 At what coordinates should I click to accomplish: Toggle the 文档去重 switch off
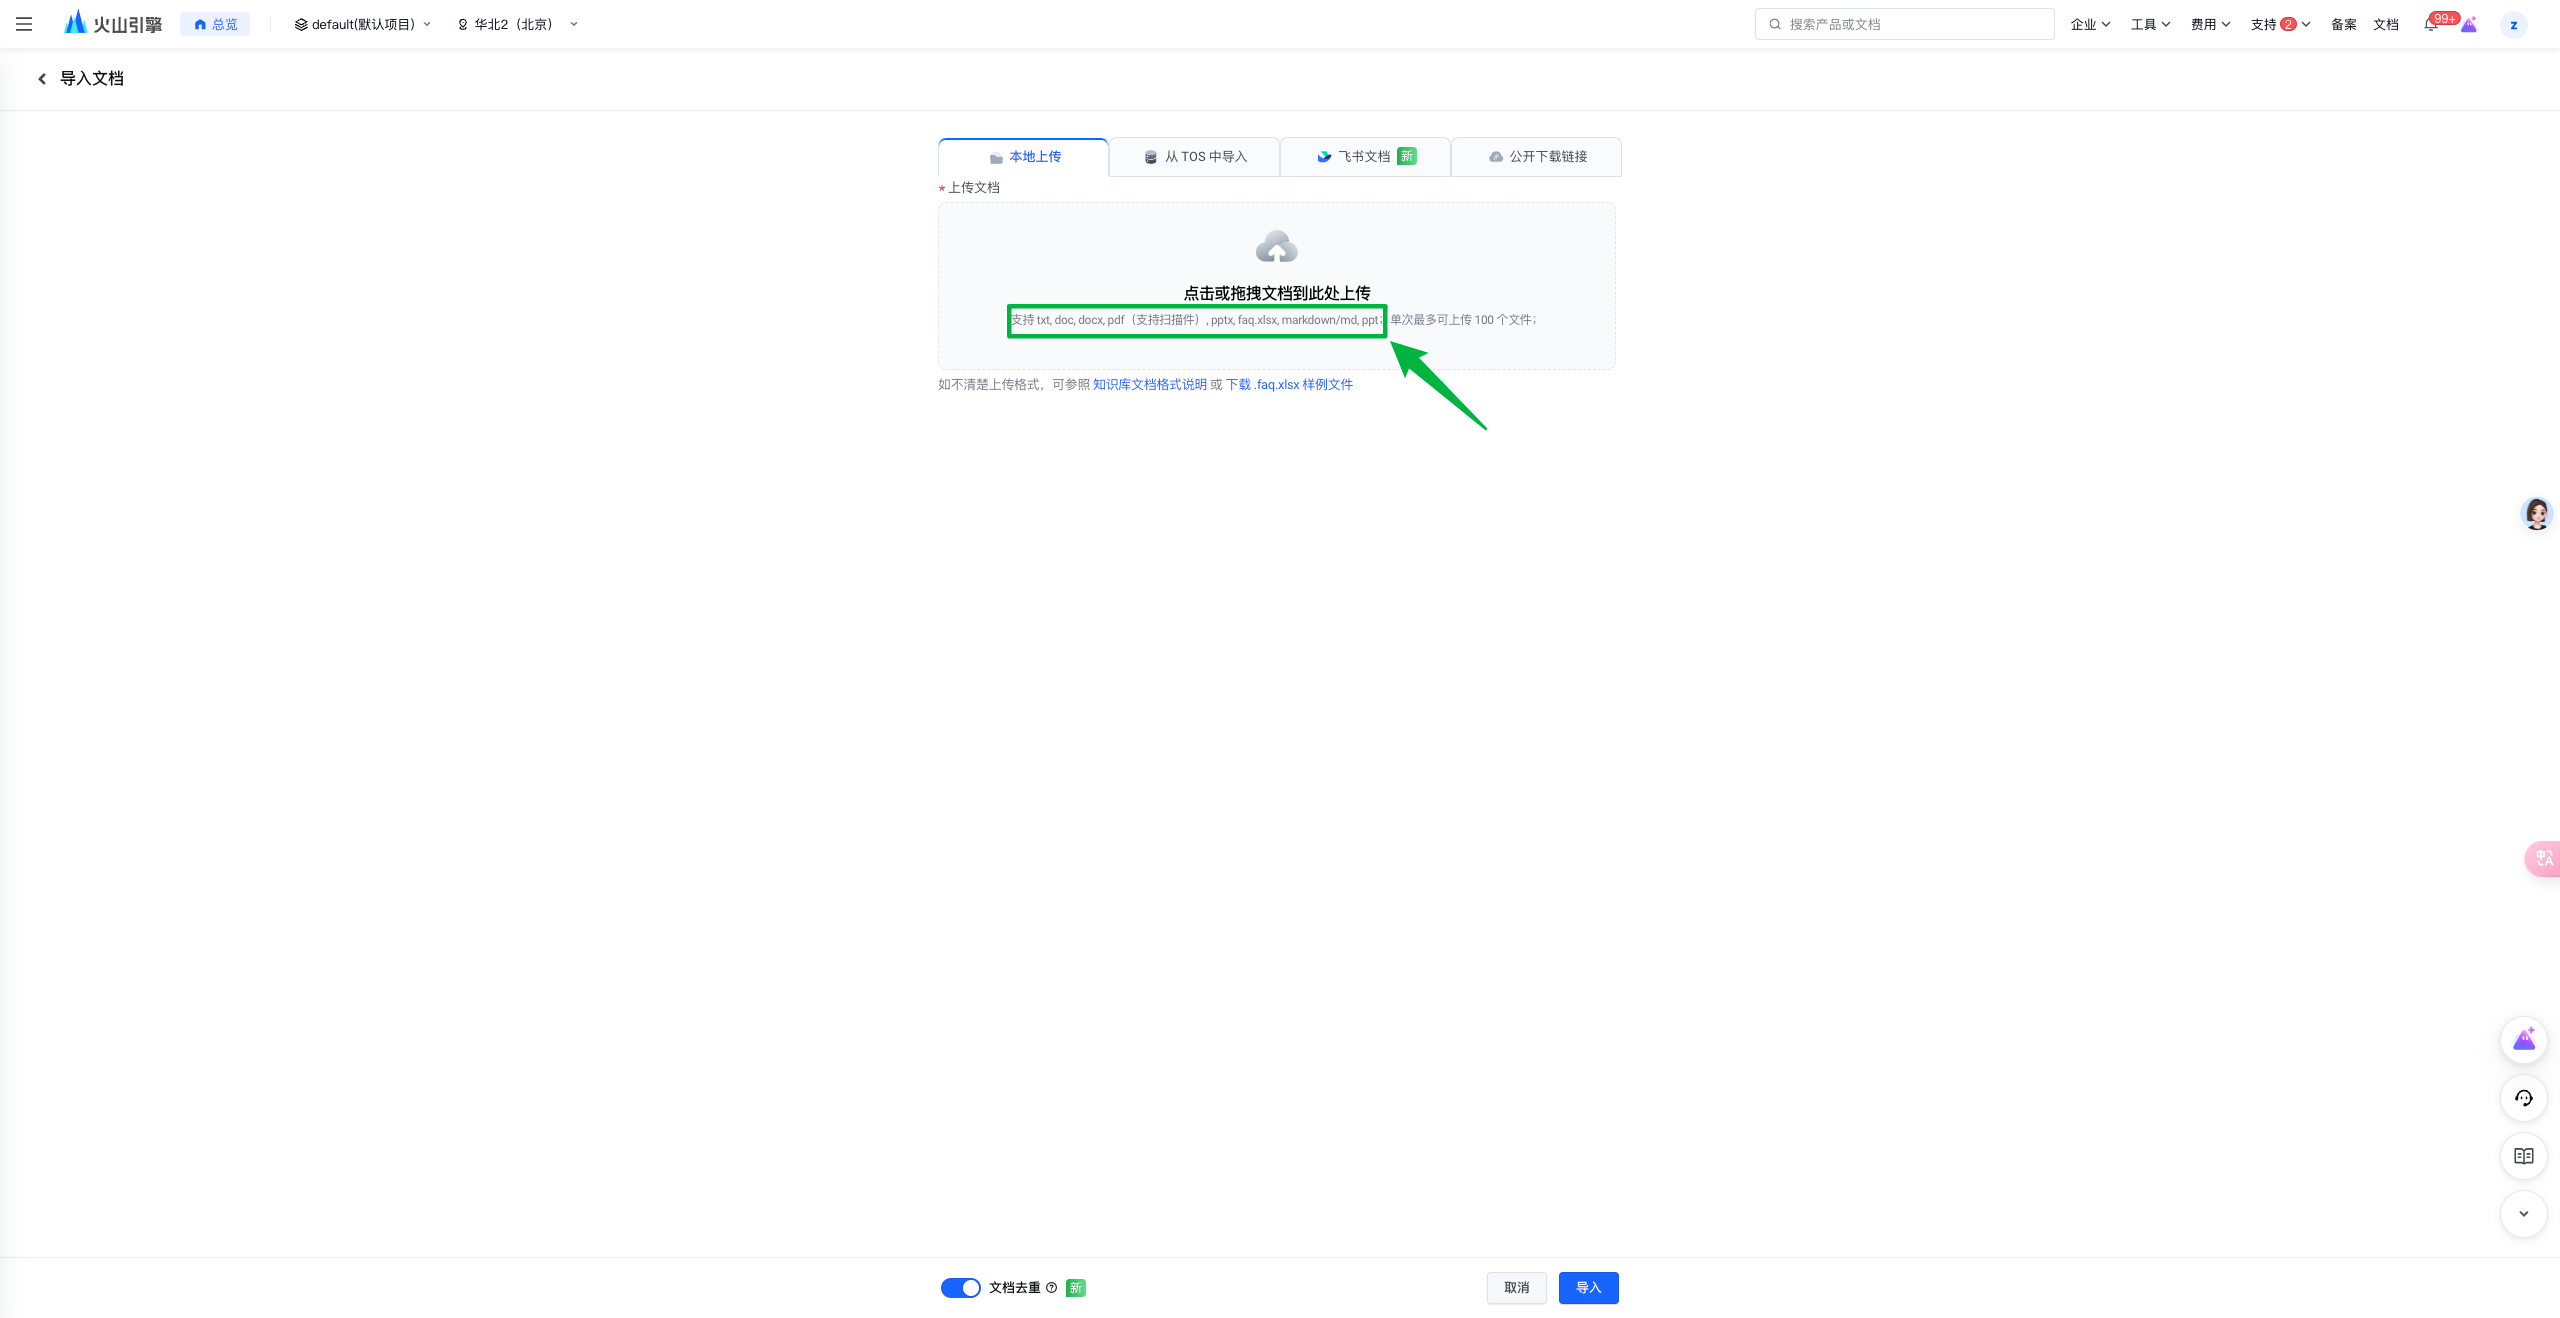pos(960,1288)
